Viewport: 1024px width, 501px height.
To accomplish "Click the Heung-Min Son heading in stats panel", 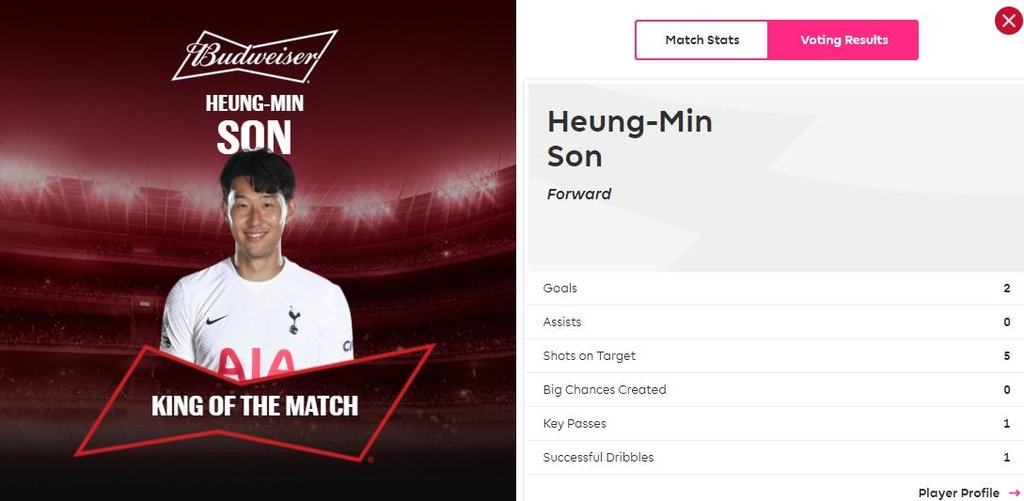I will 629,138.
